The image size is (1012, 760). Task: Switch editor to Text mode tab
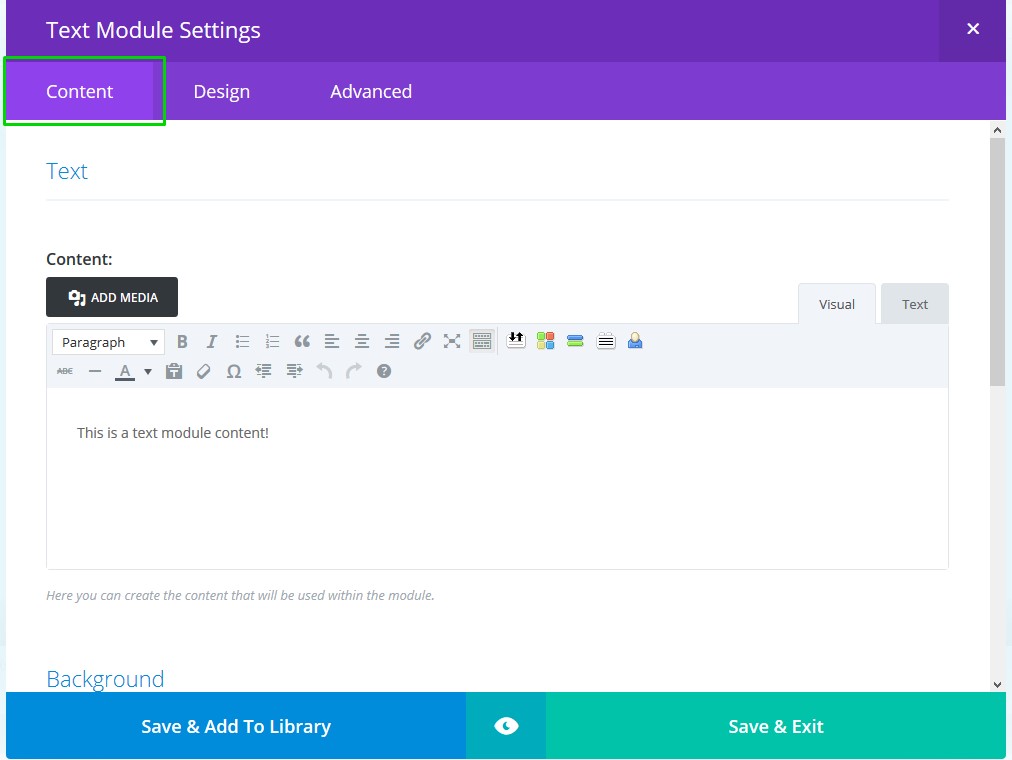pyautogui.click(x=914, y=304)
